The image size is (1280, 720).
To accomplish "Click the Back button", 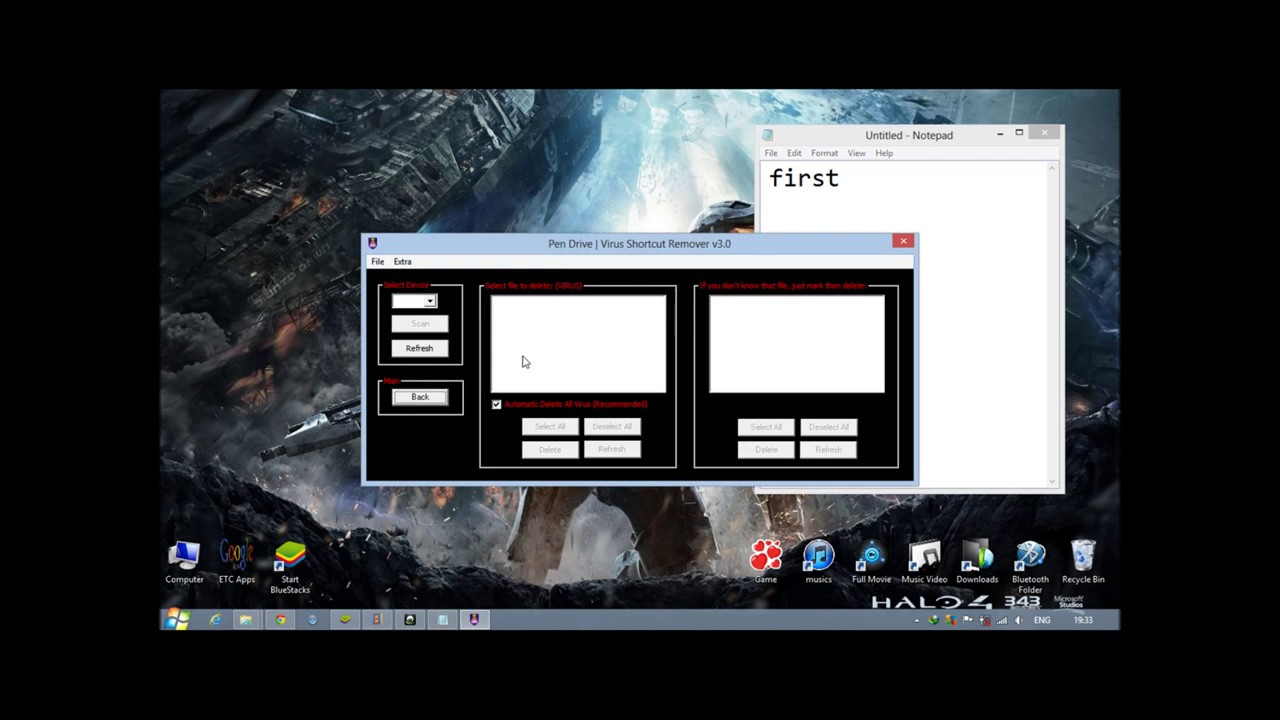I will point(420,397).
